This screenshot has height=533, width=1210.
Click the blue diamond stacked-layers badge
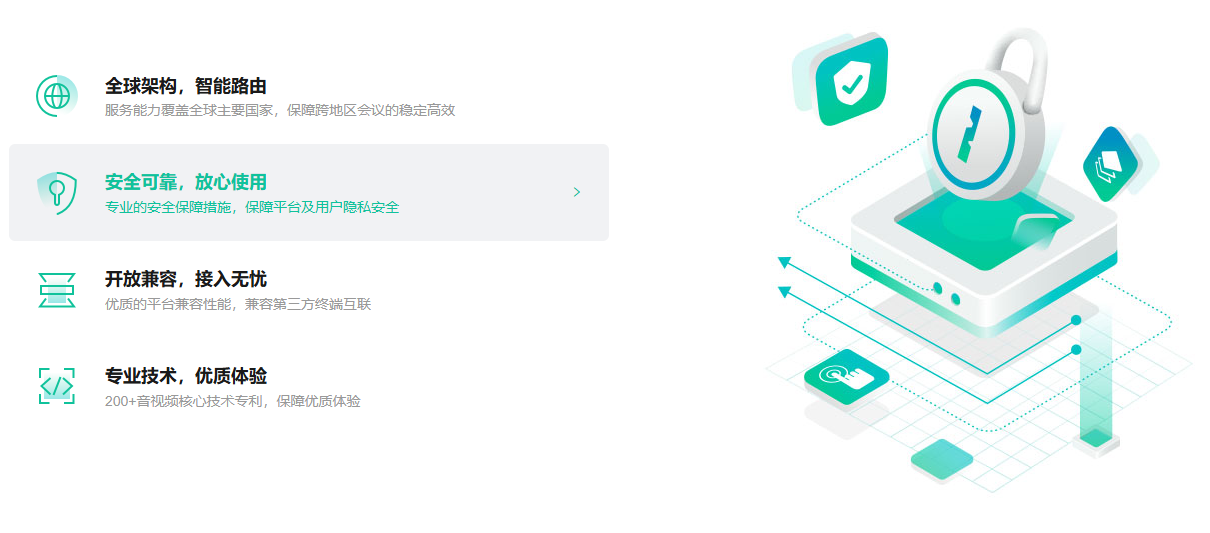pyautogui.click(x=1111, y=163)
